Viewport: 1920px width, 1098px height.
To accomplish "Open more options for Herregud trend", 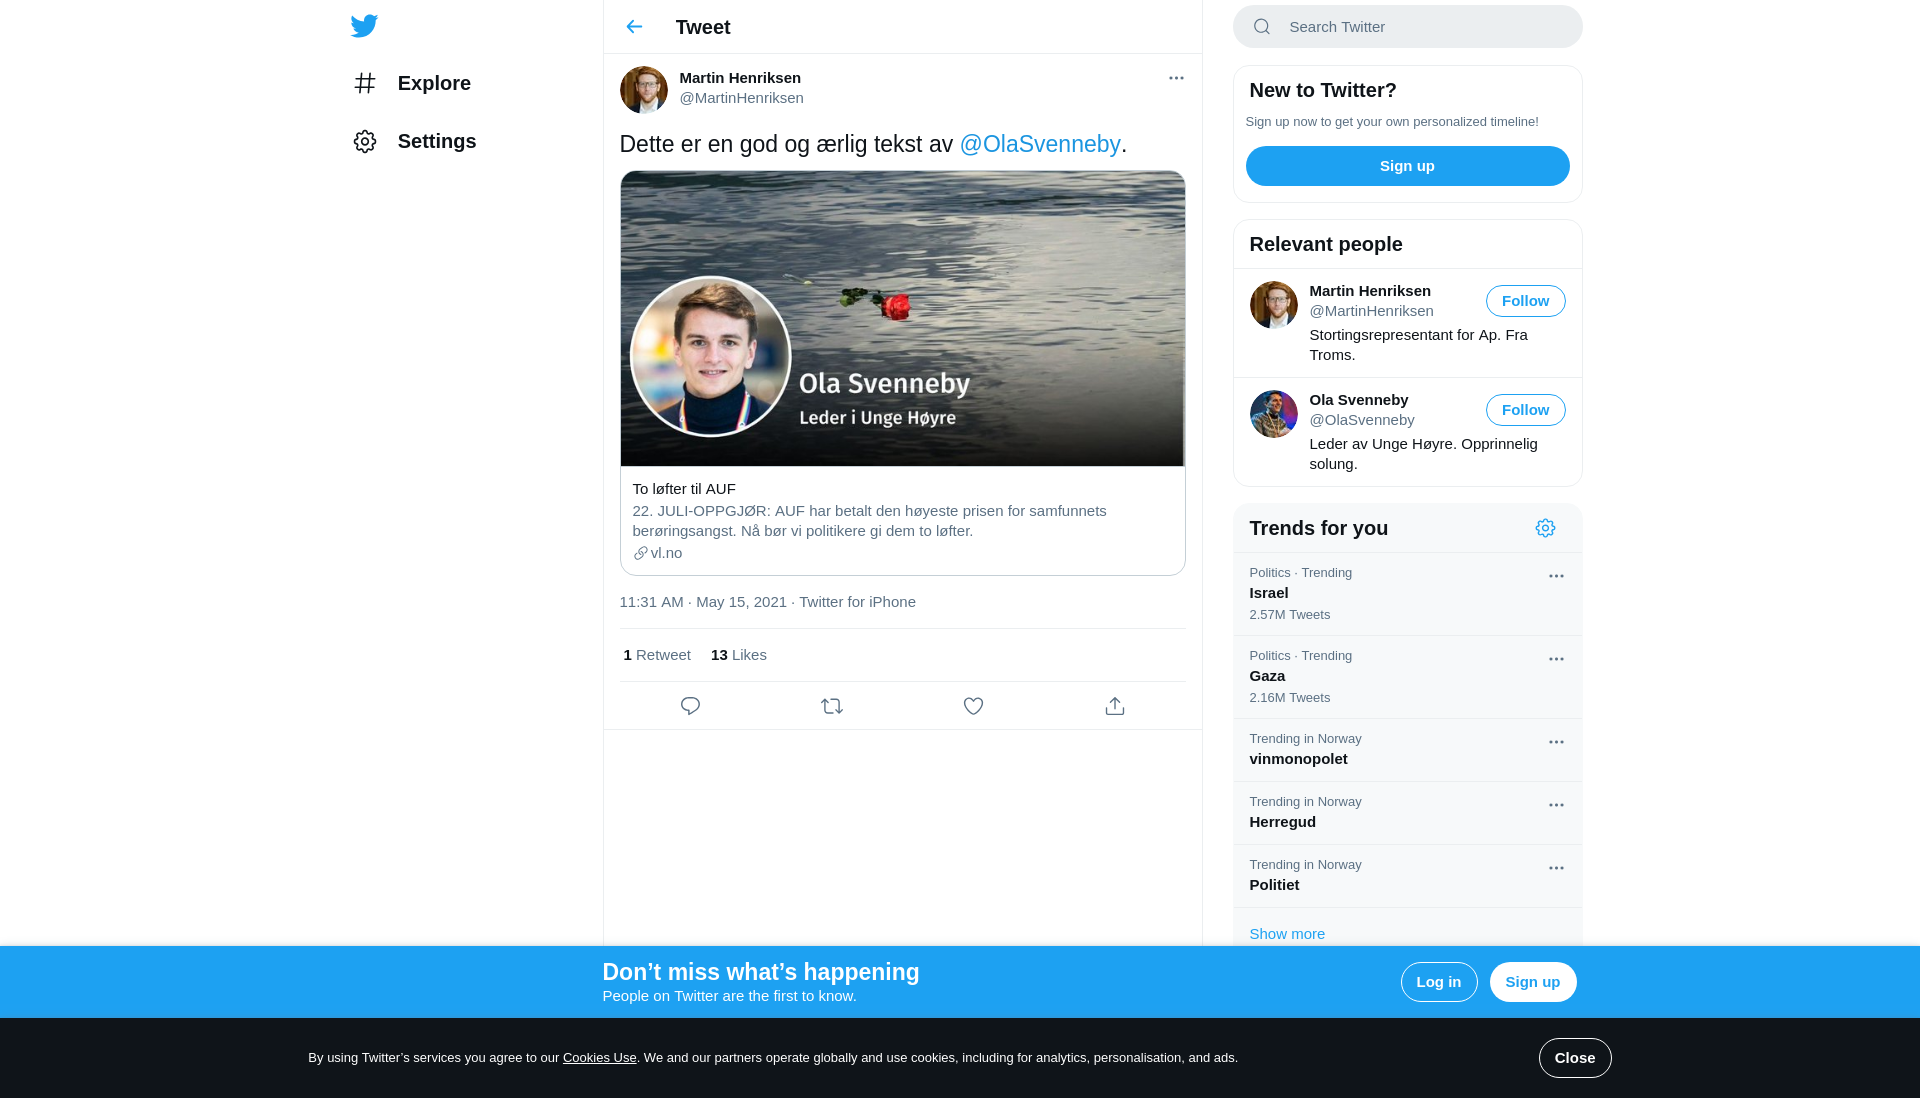I will coord(1556,805).
